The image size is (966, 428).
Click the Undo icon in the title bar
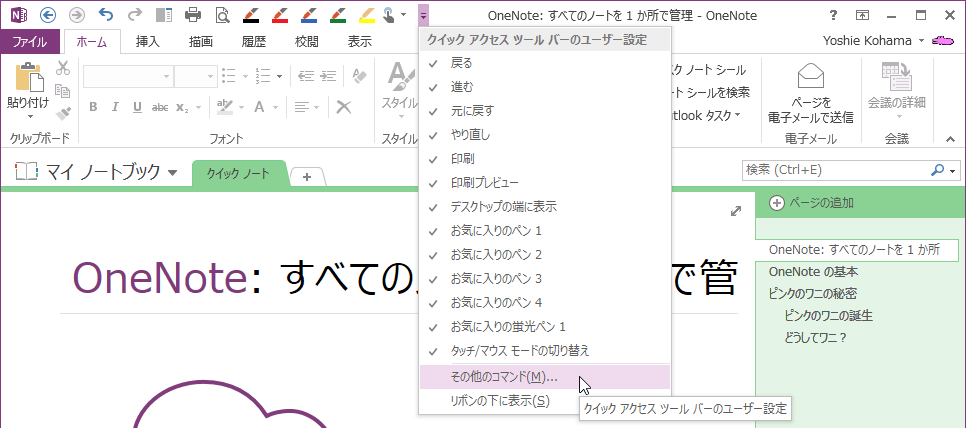point(106,15)
